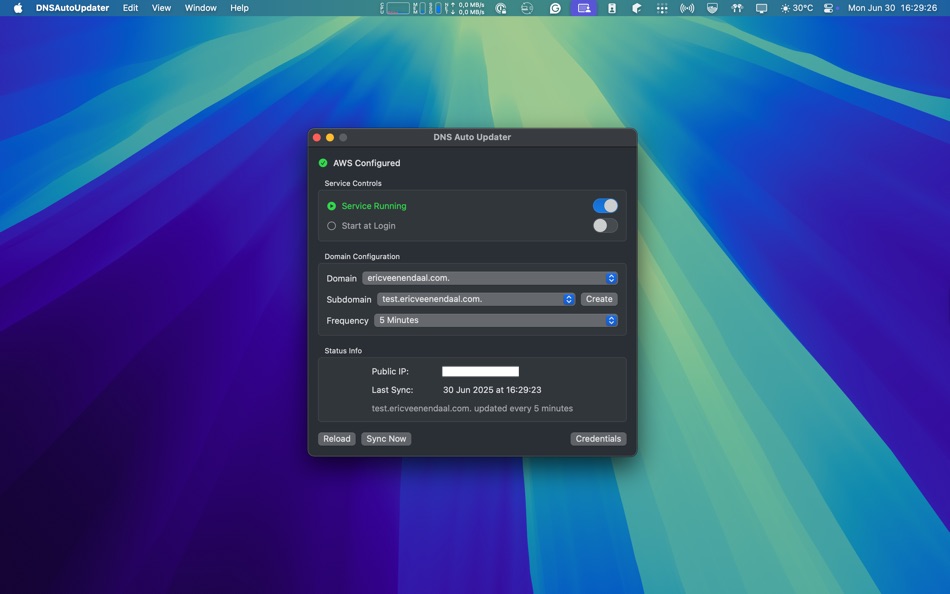950x594 pixels.
Task: Click the Start at Login circle icon
Action: pyautogui.click(x=331, y=225)
